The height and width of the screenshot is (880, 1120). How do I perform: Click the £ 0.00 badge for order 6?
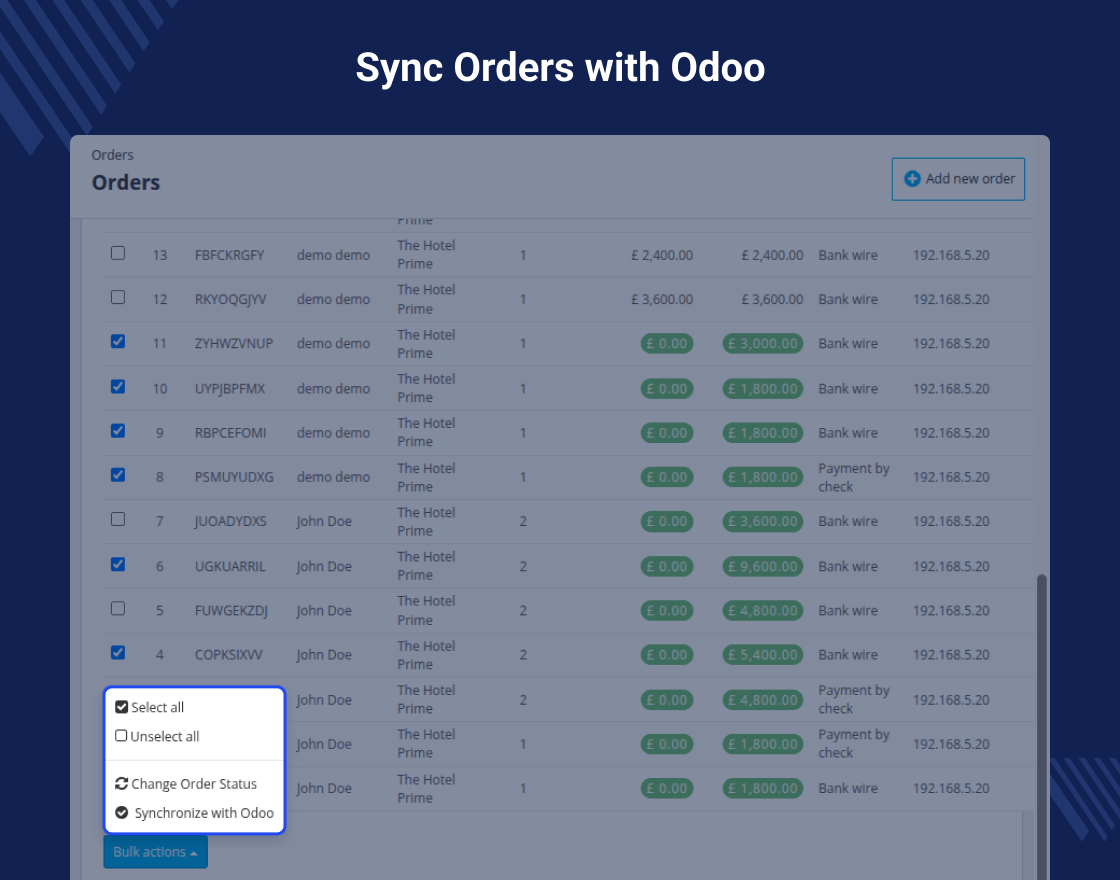pyautogui.click(x=666, y=566)
